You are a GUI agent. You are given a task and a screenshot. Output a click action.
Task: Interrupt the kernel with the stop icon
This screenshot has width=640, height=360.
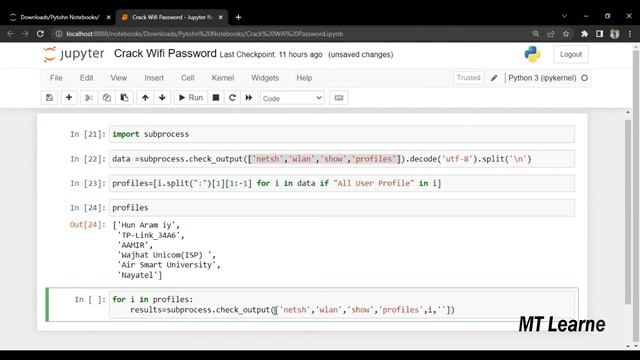pos(216,98)
